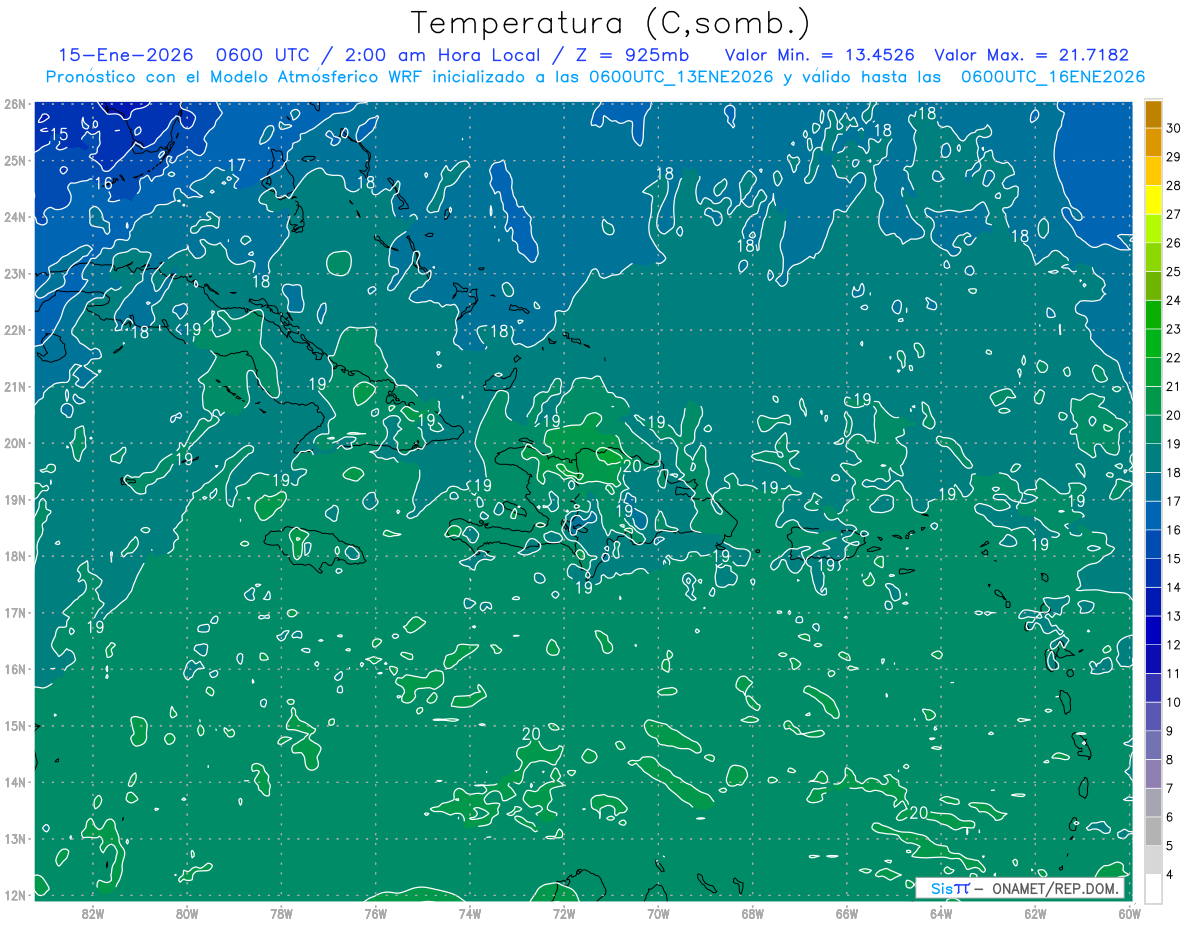Click the color scale label '26'
This screenshot has height=927, width=1200.
point(1174,243)
